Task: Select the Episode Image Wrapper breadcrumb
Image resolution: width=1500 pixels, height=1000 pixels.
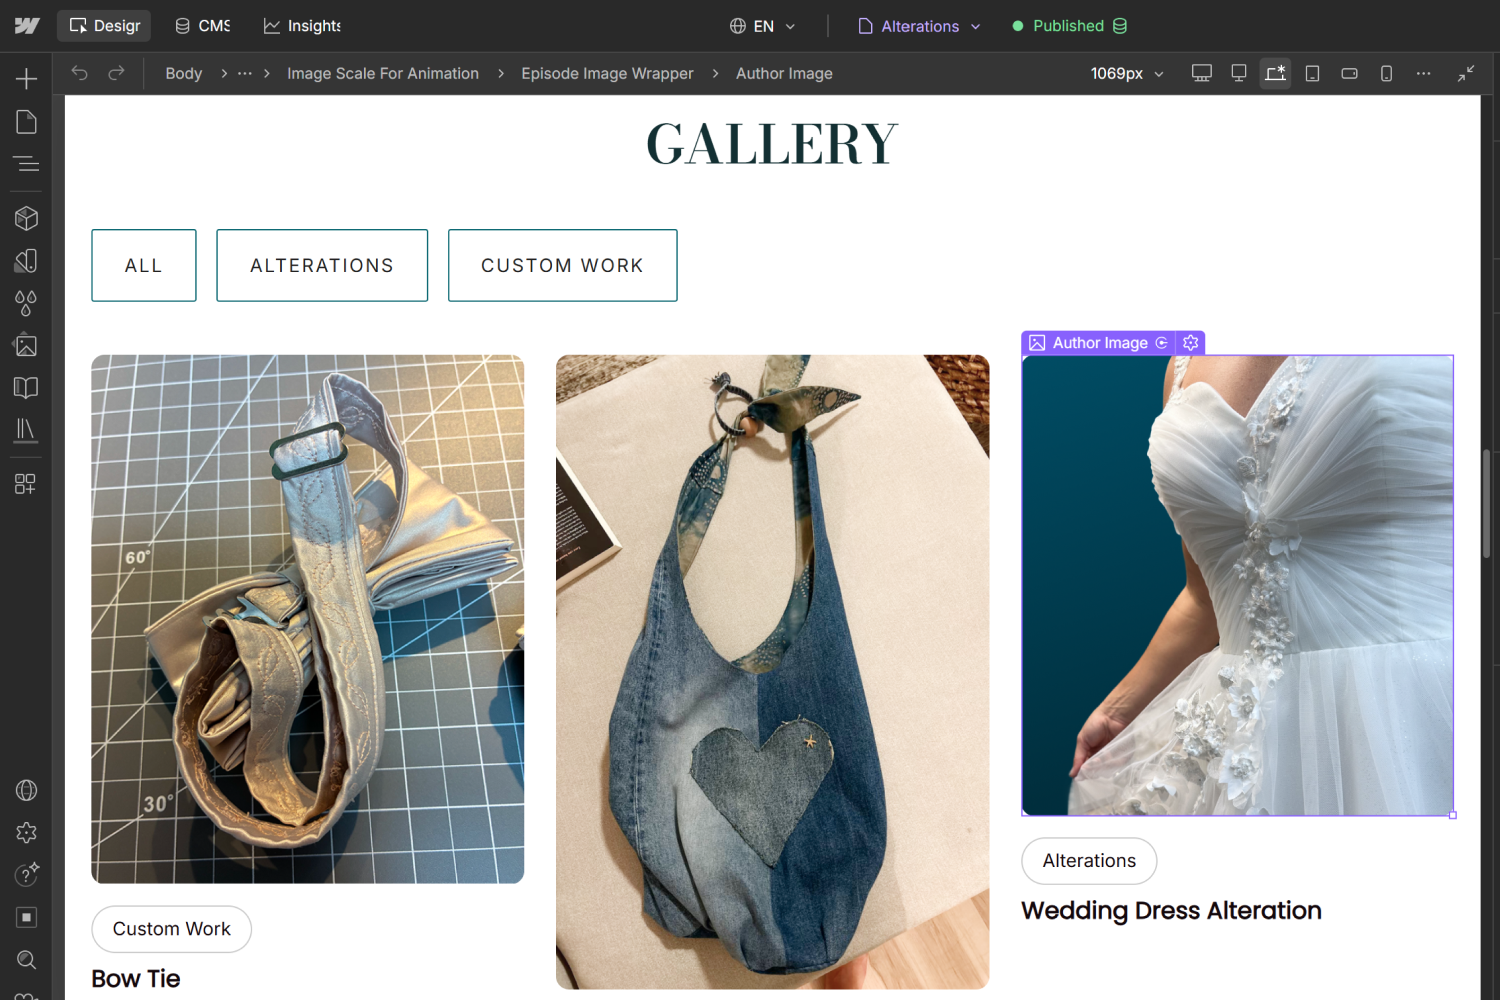Action: (607, 73)
